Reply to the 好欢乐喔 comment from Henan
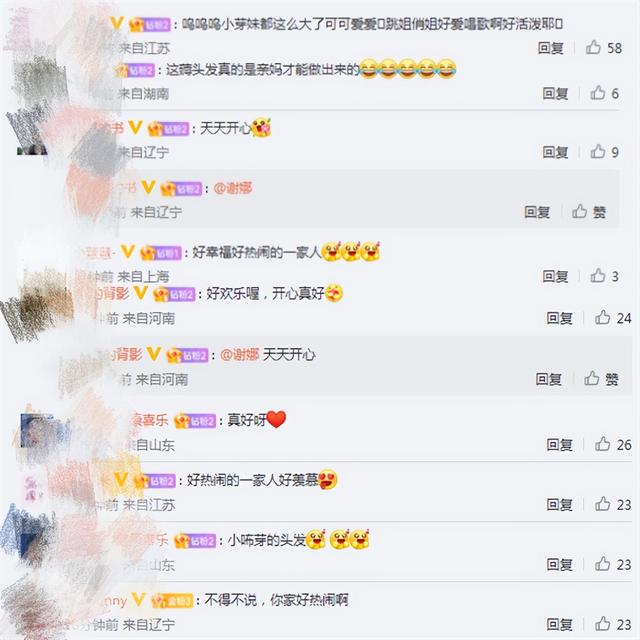 tap(560, 318)
